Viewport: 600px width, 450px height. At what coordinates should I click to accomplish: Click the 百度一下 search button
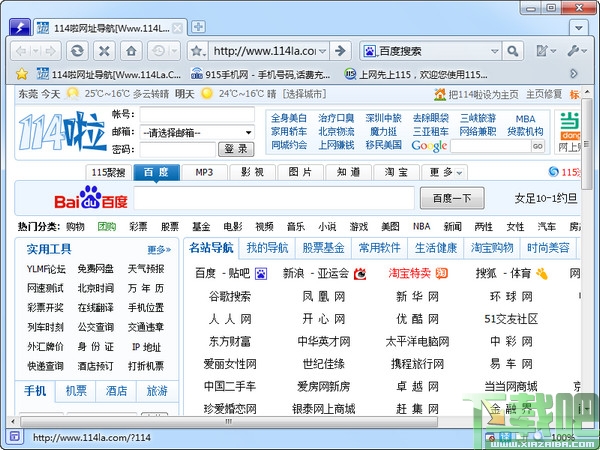coord(452,198)
